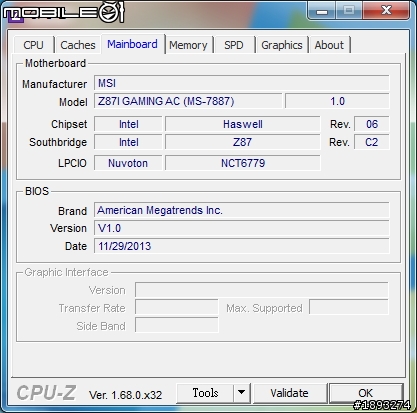Switch to the CPU tab
The height and width of the screenshot is (413, 417).
34,45
